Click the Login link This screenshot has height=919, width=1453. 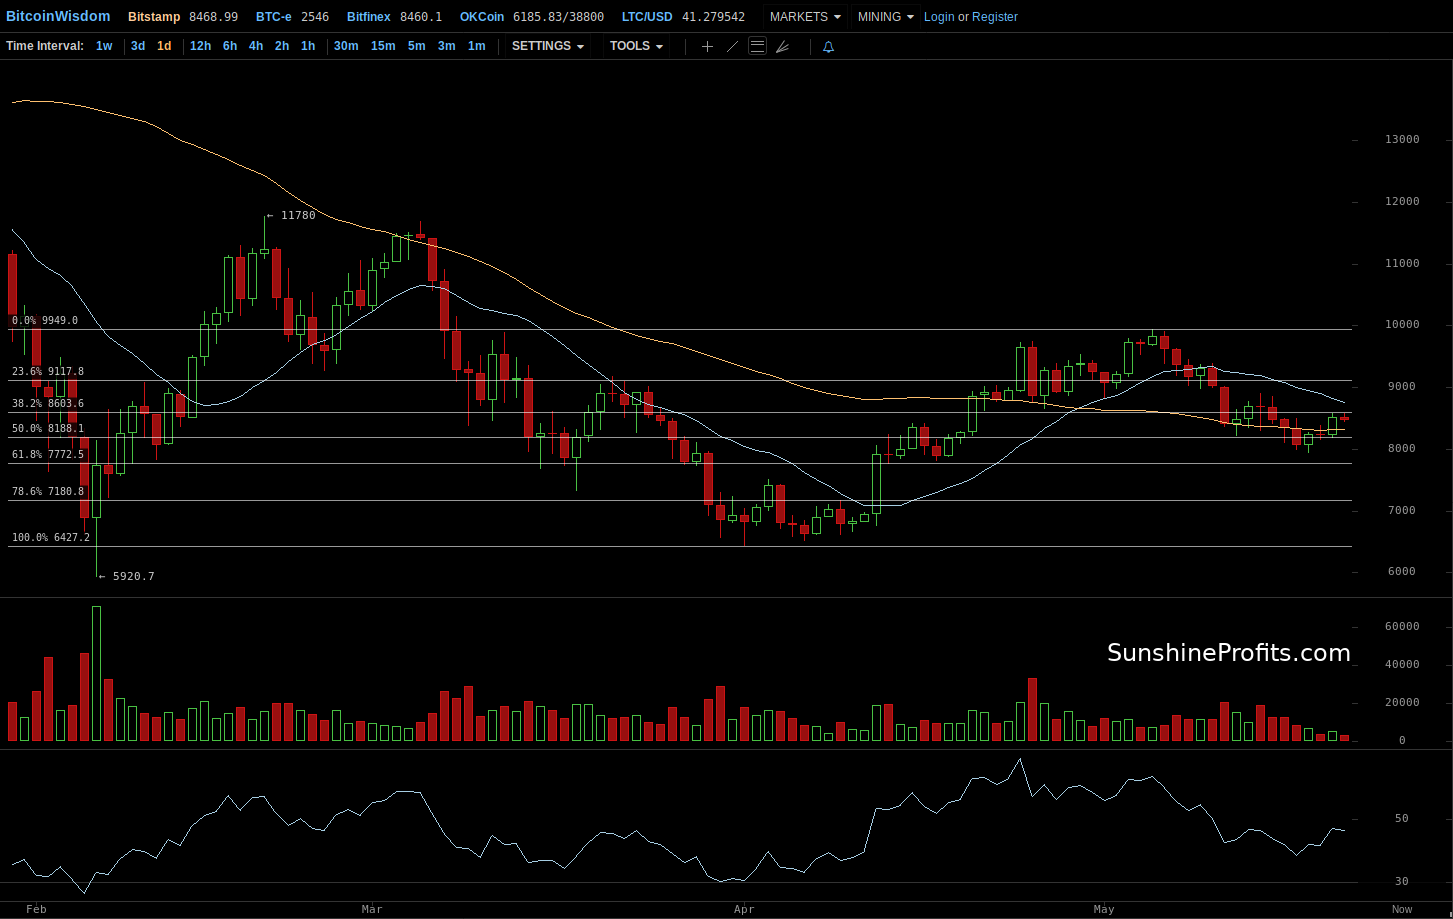tap(939, 17)
